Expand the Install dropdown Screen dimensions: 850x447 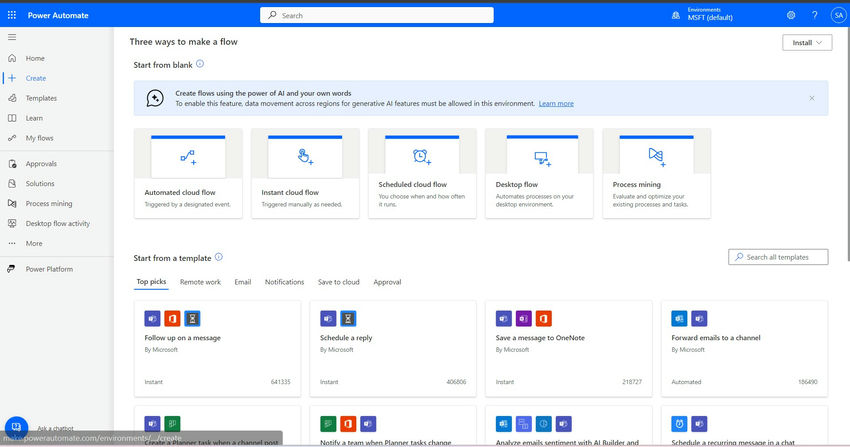tap(807, 43)
